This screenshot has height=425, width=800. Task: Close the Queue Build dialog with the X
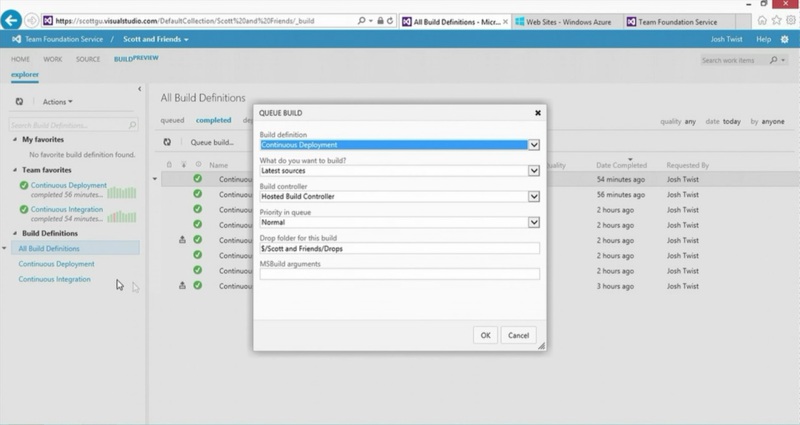(538, 113)
